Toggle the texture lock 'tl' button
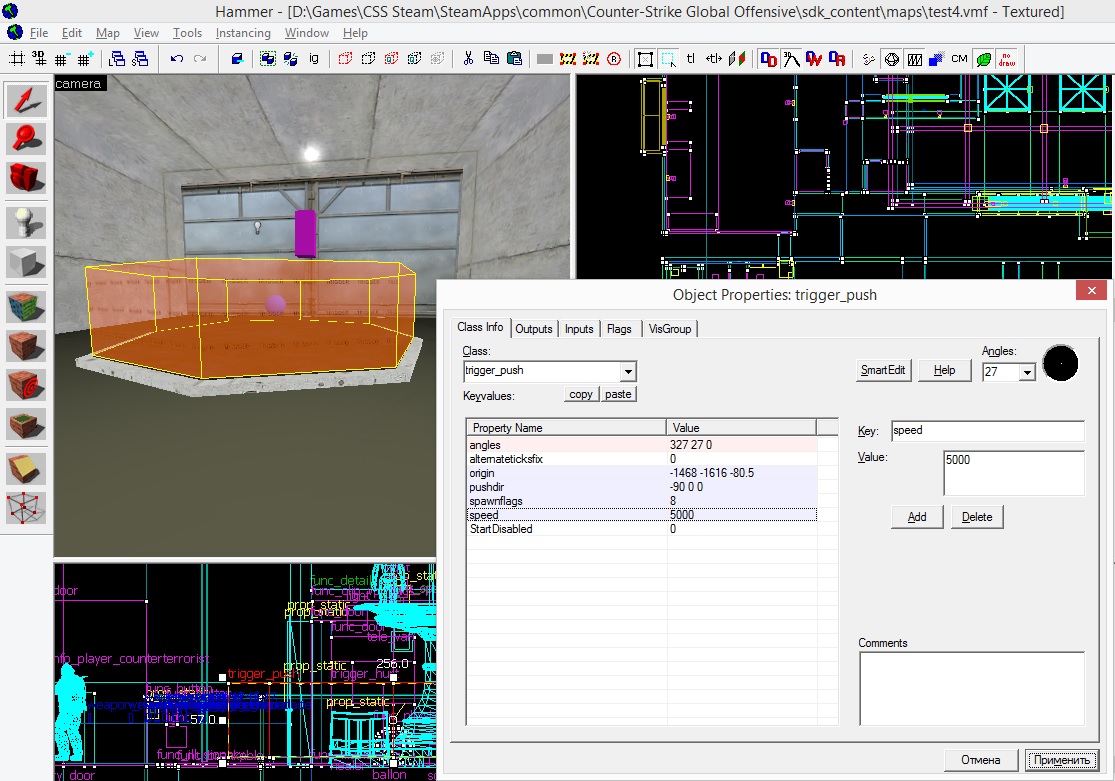This screenshot has width=1115, height=781. click(690, 59)
